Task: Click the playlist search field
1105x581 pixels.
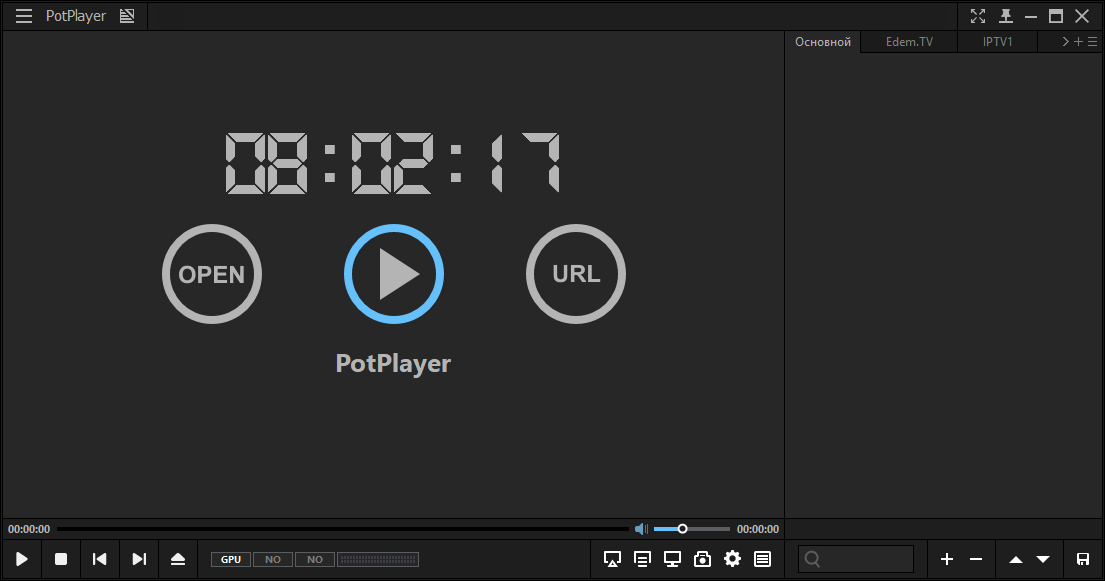Action: point(856,559)
